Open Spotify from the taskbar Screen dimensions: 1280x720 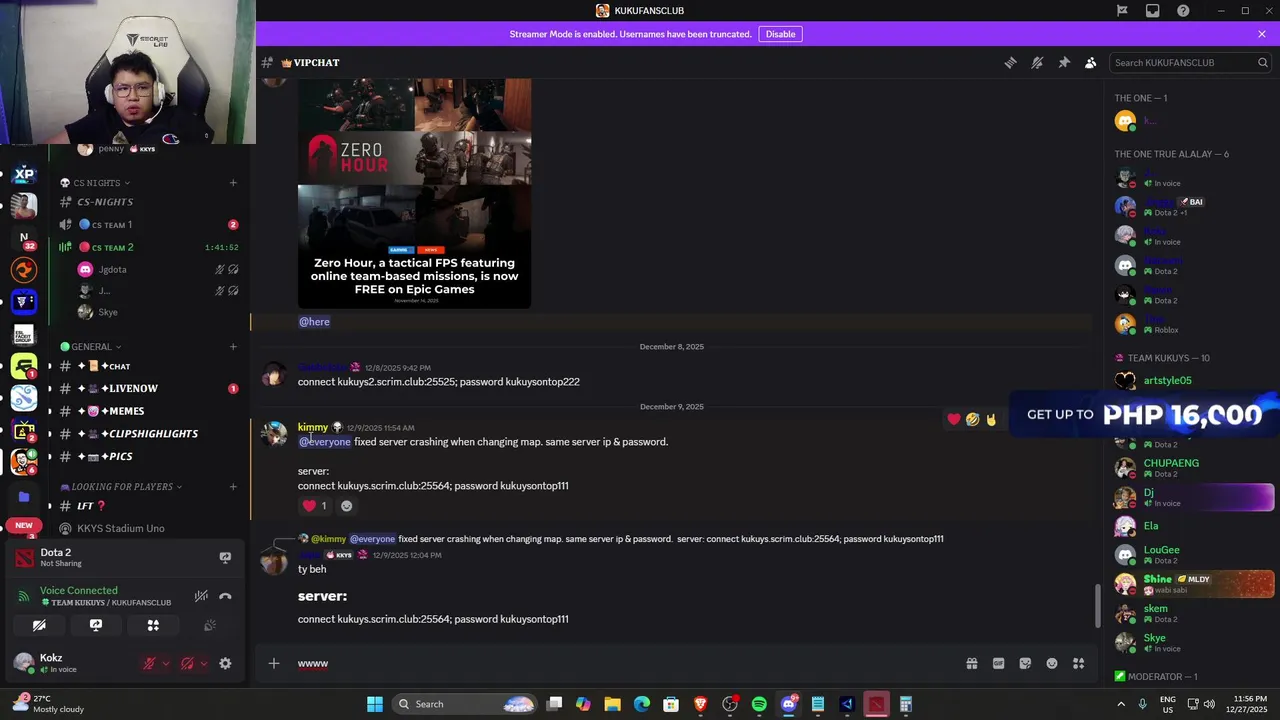coord(759,704)
